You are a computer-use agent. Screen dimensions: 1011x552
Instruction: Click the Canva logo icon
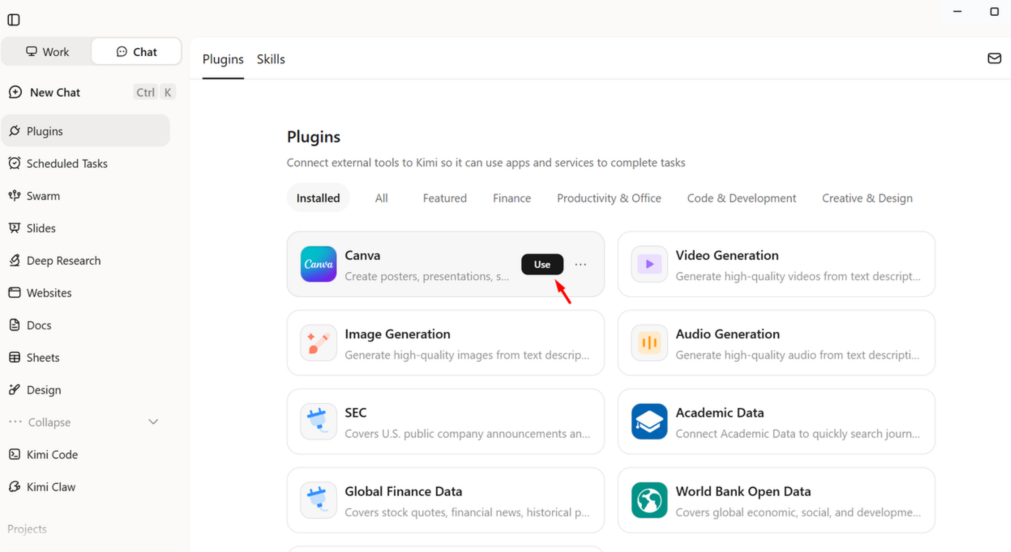(x=319, y=264)
